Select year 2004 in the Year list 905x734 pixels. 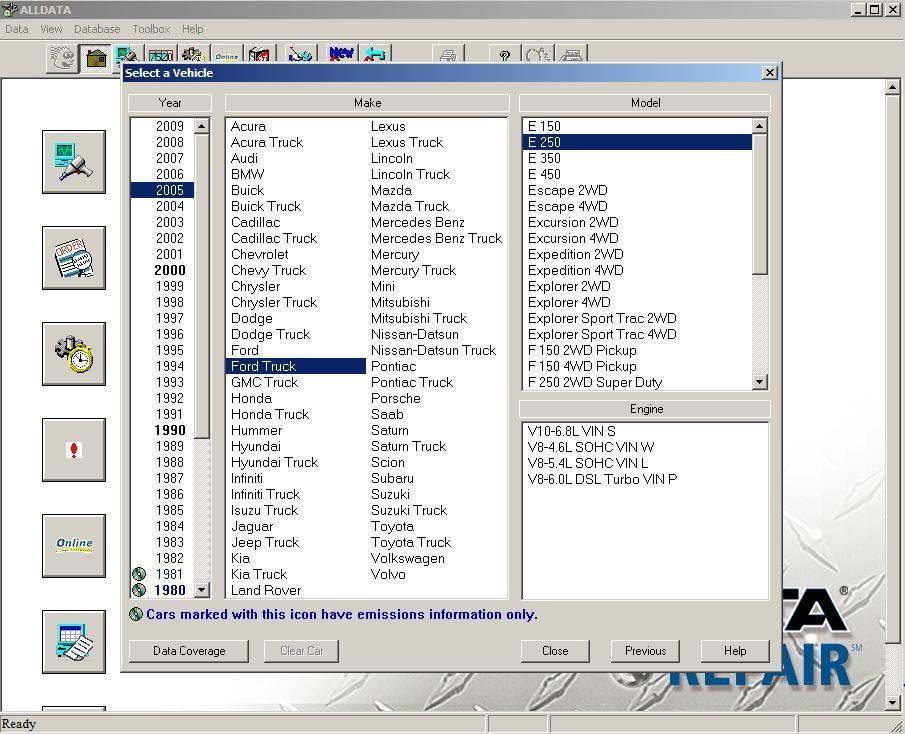click(170, 206)
